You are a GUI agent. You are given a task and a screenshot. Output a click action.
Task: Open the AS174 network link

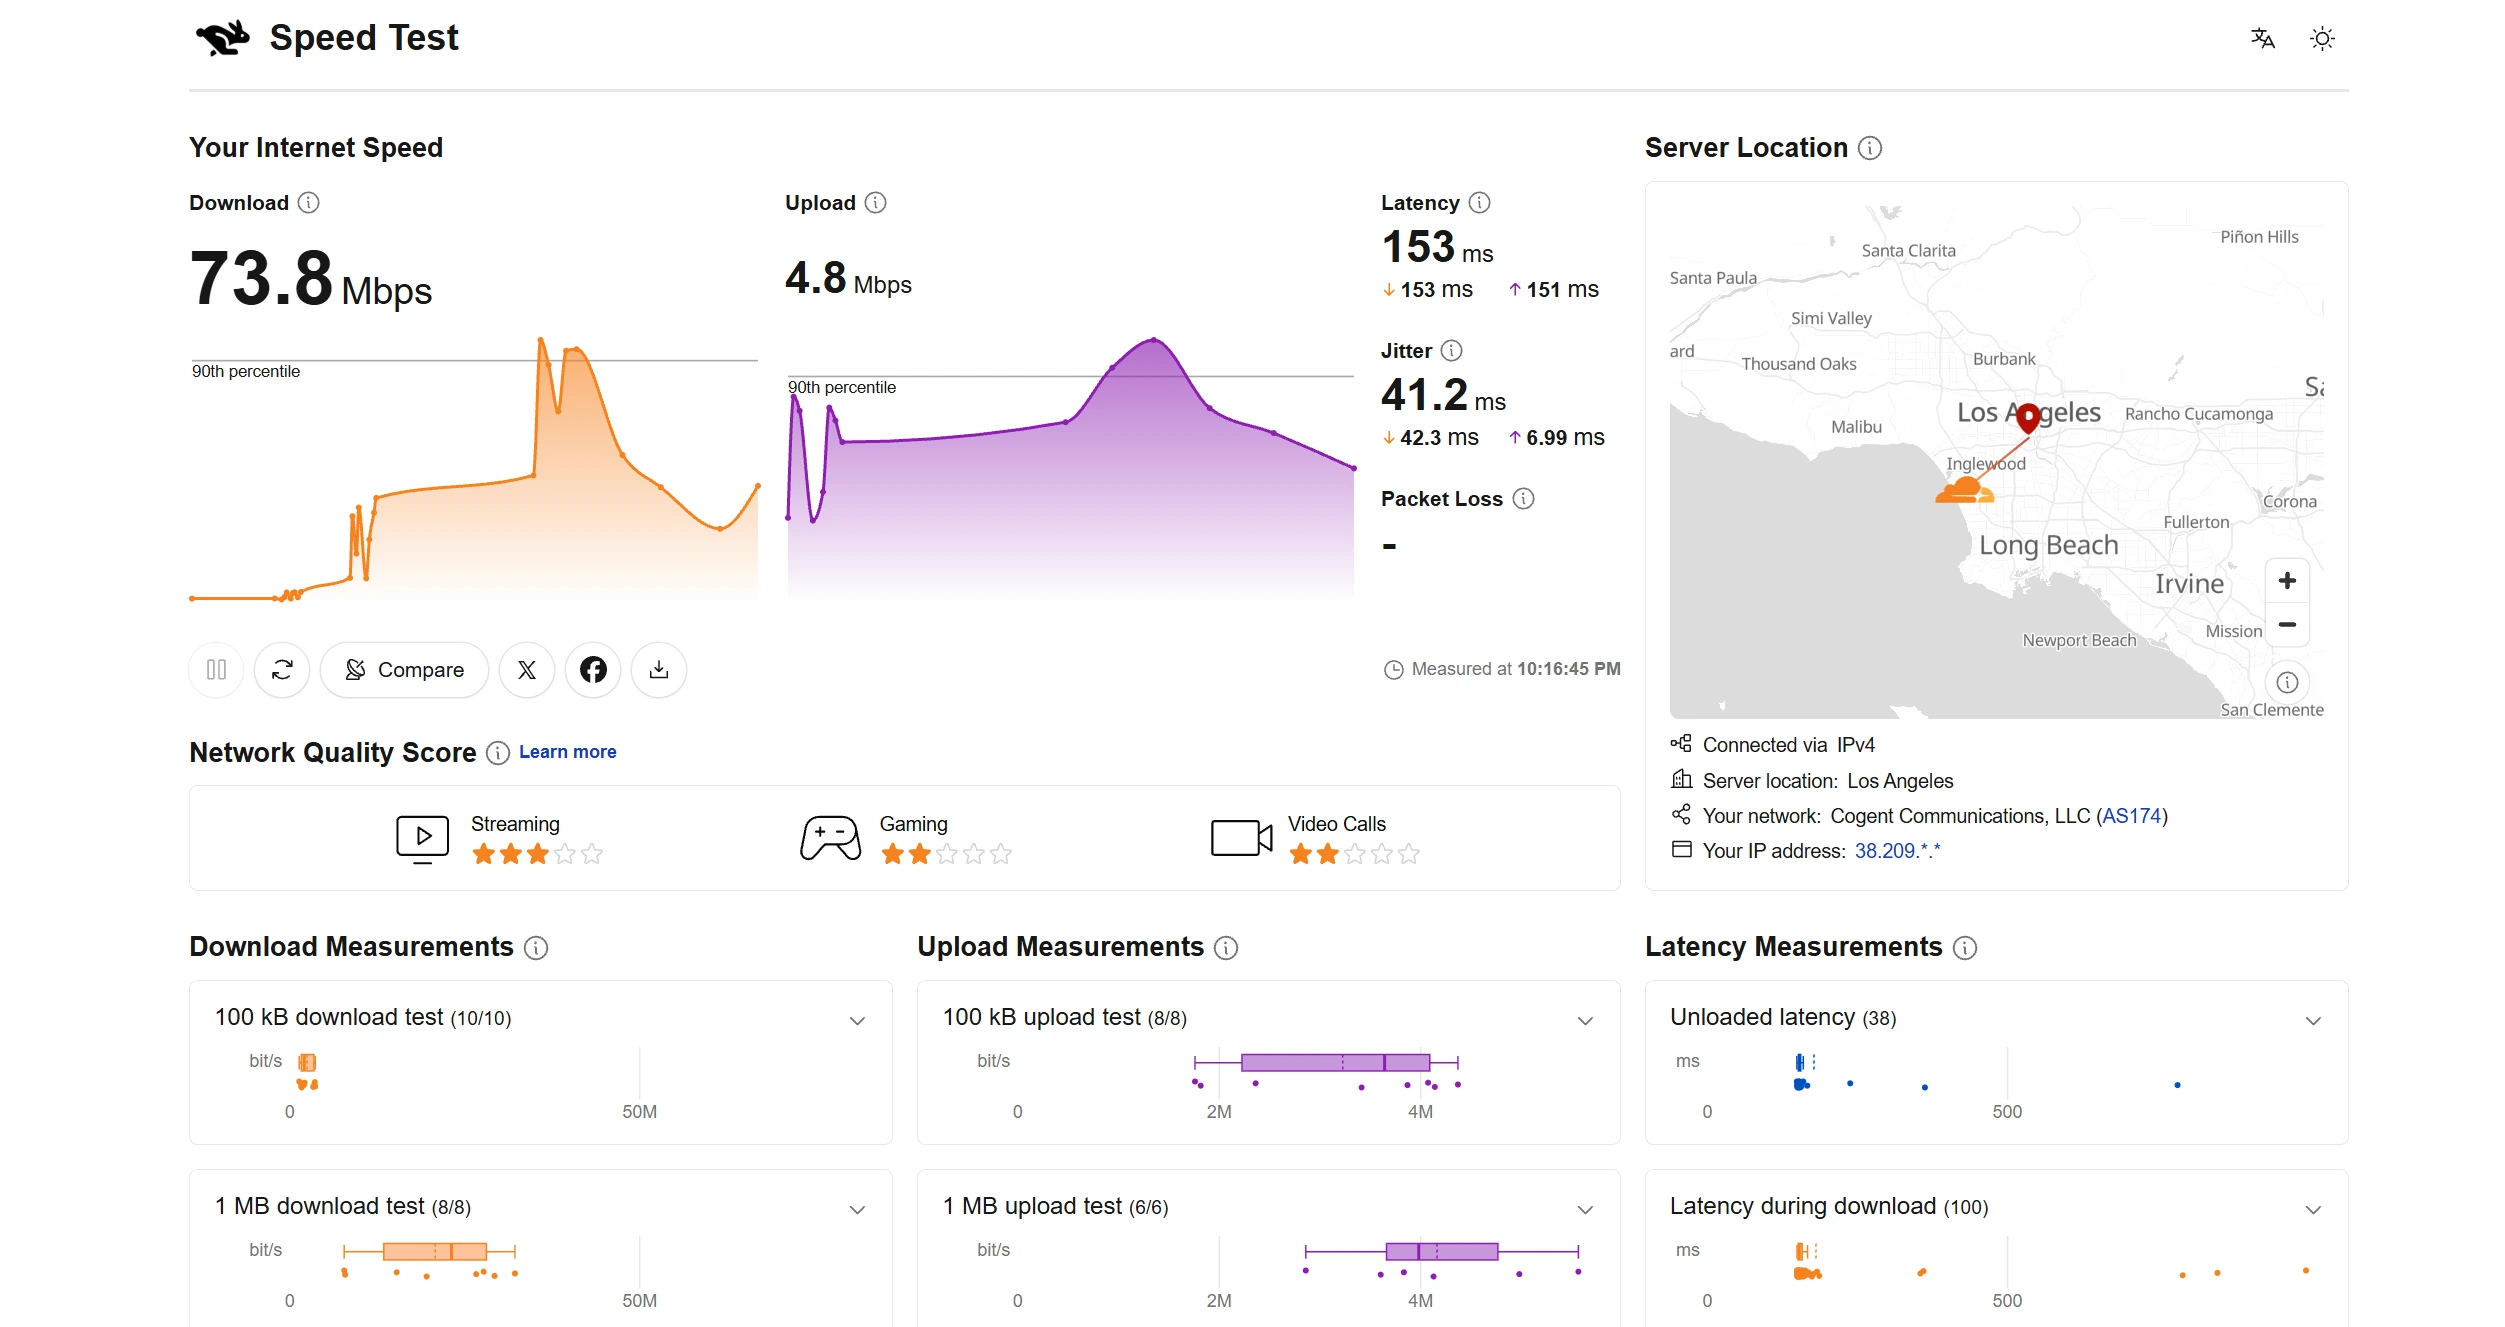click(x=2132, y=816)
